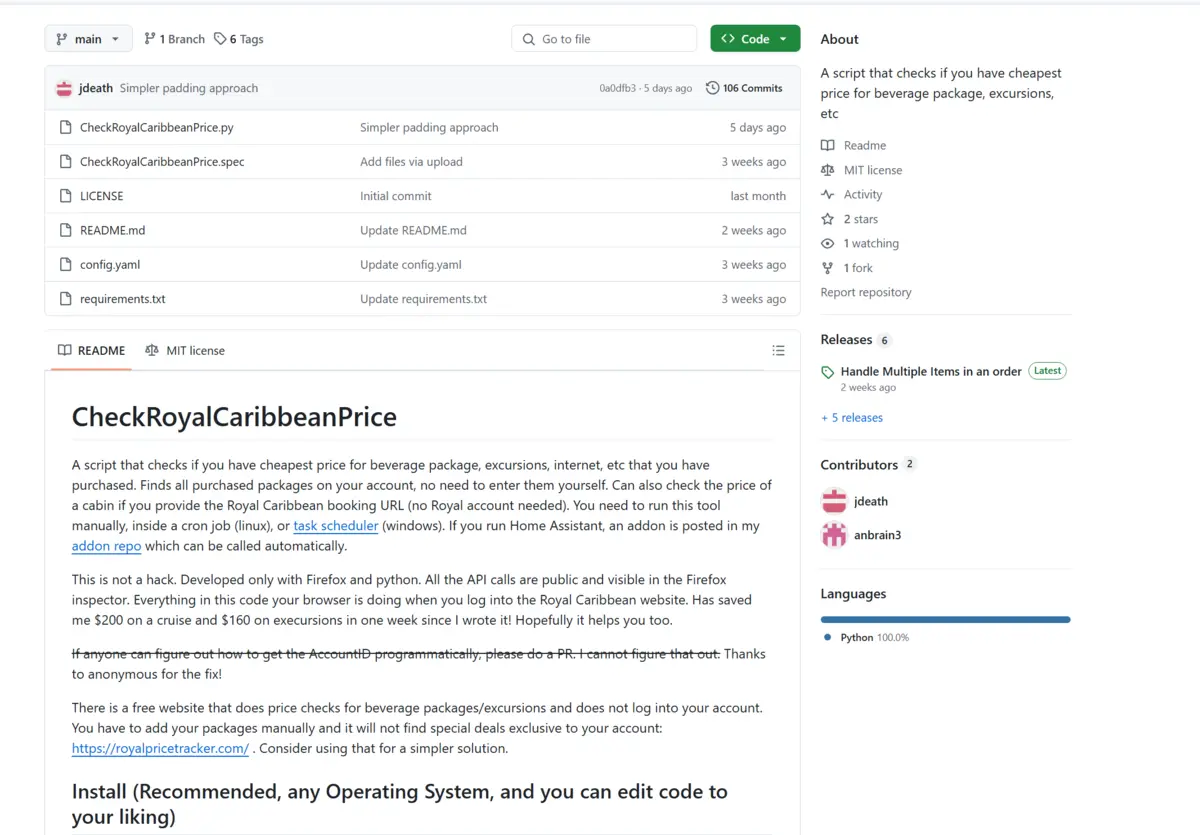The width and height of the screenshot is (1200, 835).
Task: Open the main branch selector dropdown
Action: click(88, 39)
